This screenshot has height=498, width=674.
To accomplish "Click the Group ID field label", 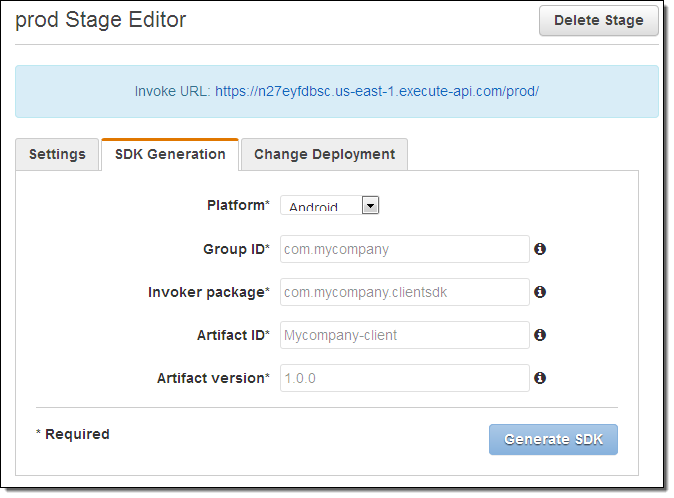I will tap(235, 249).
